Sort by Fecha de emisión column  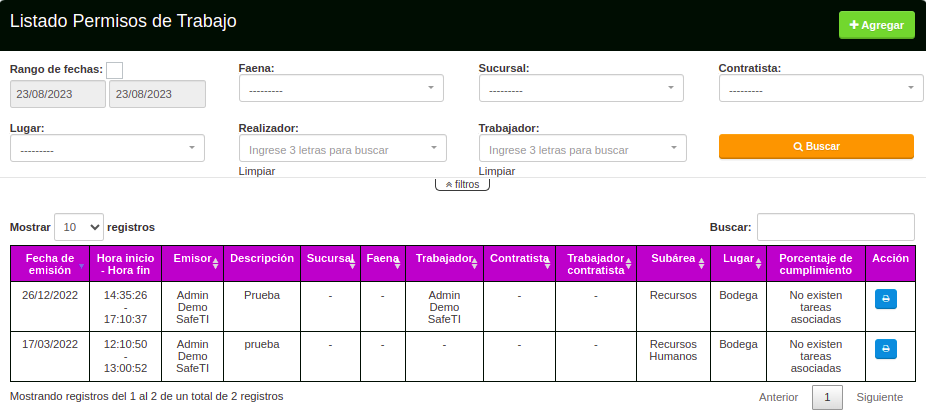coord(50,264)
